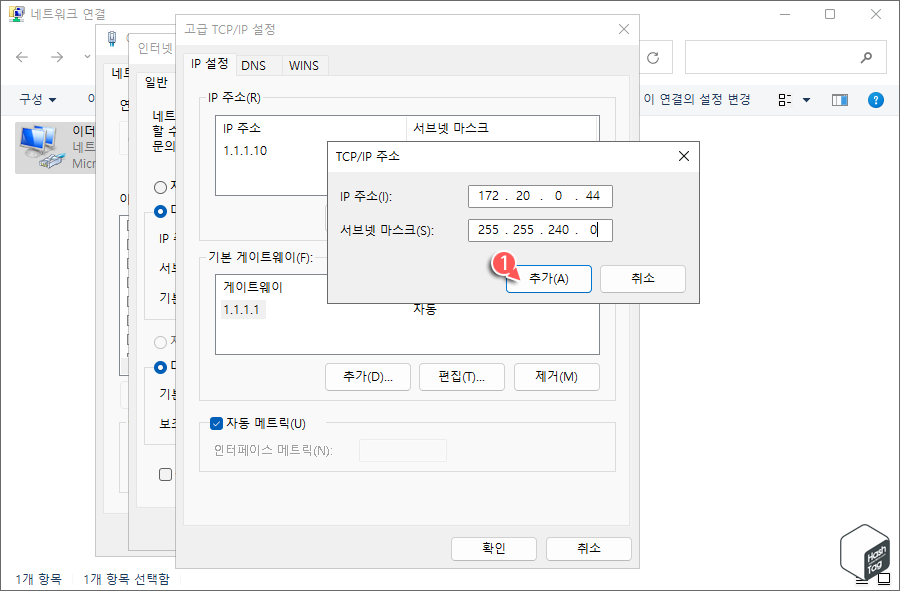900x591 pixels.
Task: Click the preview pane icon on the toolbar
Action: click(840, 99)
